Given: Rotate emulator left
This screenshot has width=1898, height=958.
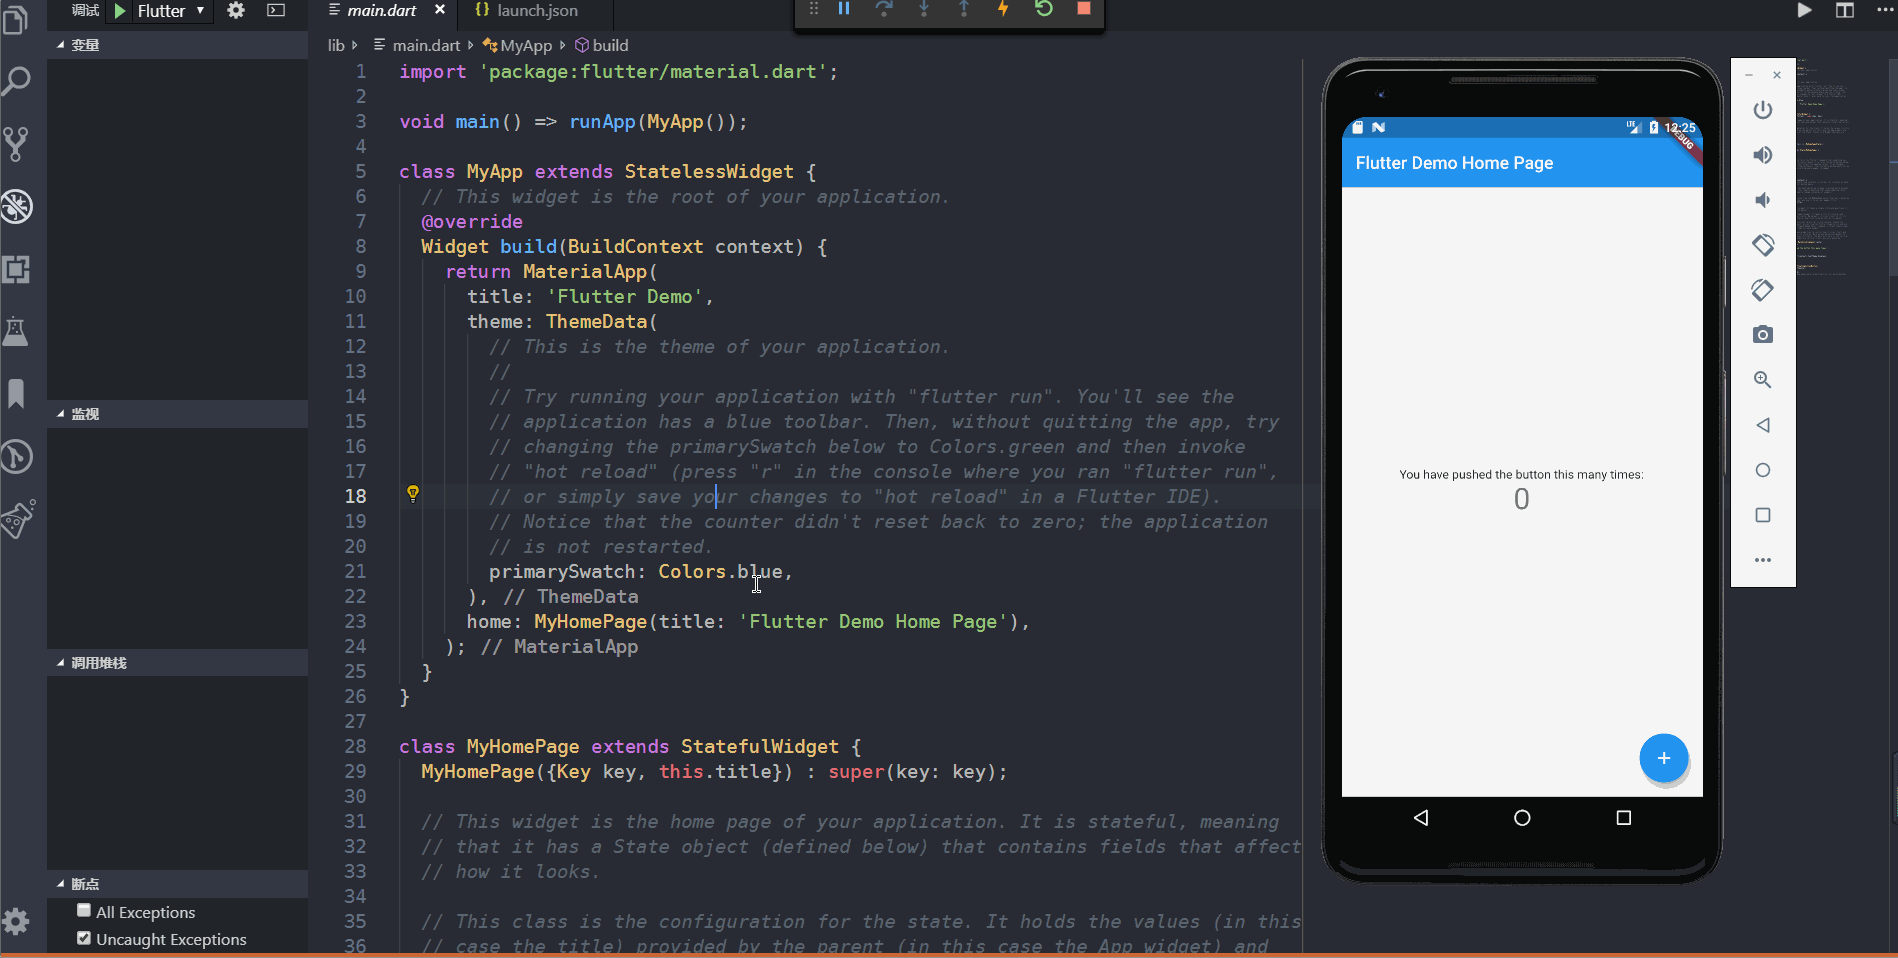Looking at the screenshot, I should coord(1763,245).
